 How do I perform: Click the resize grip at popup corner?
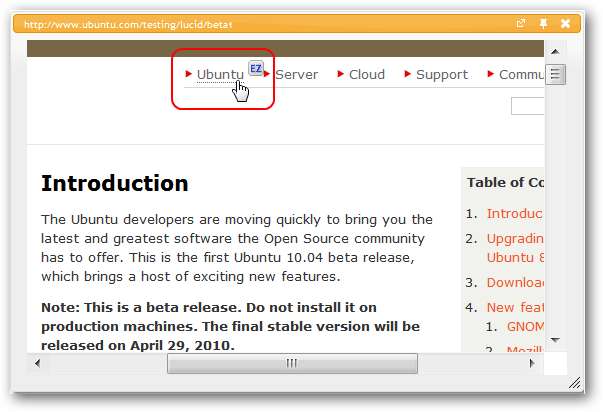pyautogui.click(x=575, y=383)
